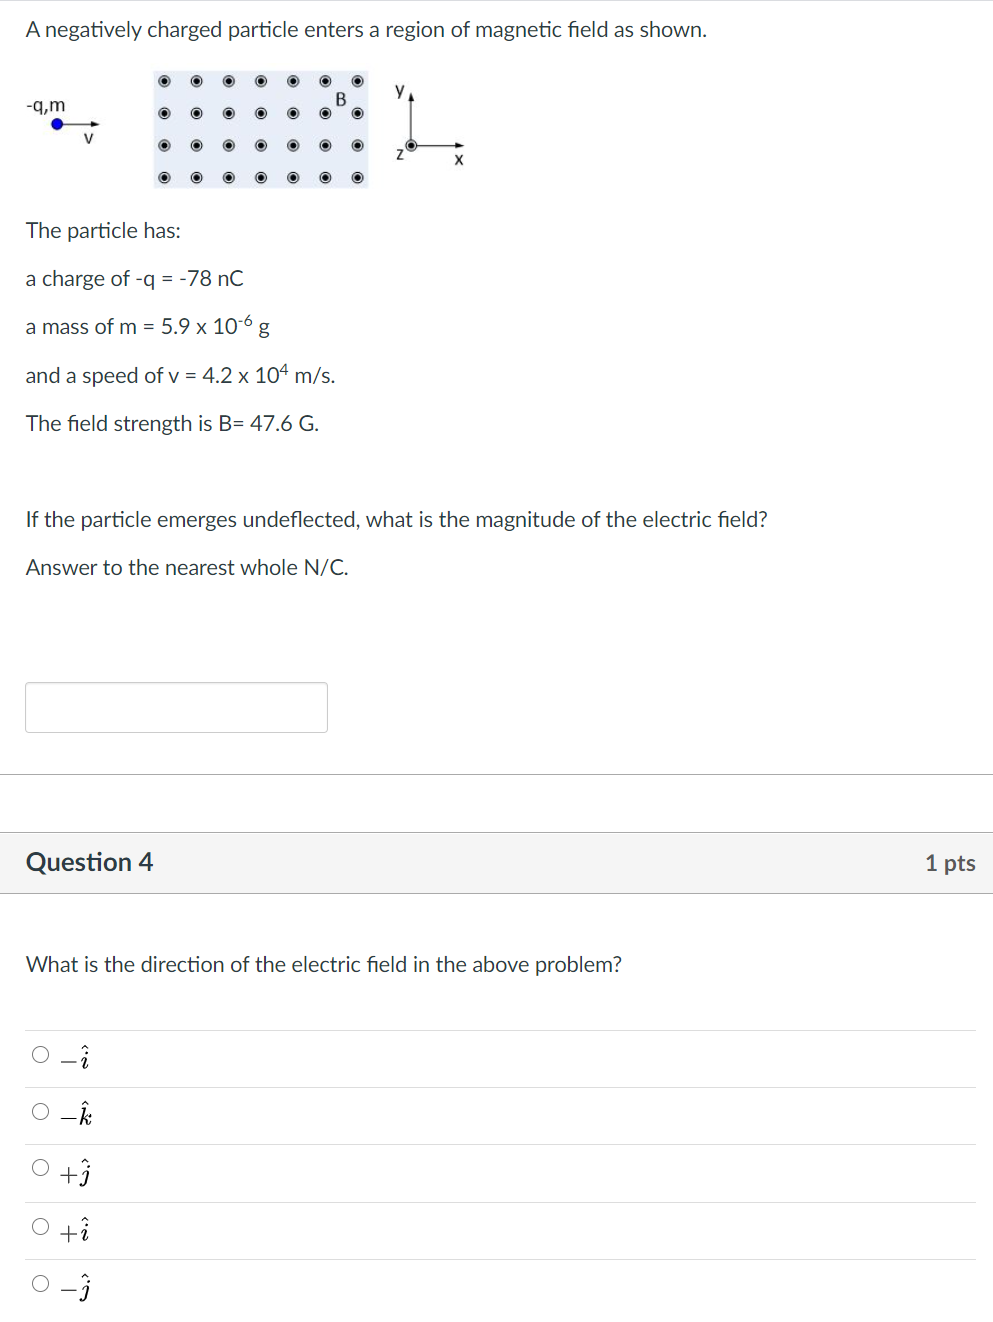Click the electric field answer input box

(176, 707)
